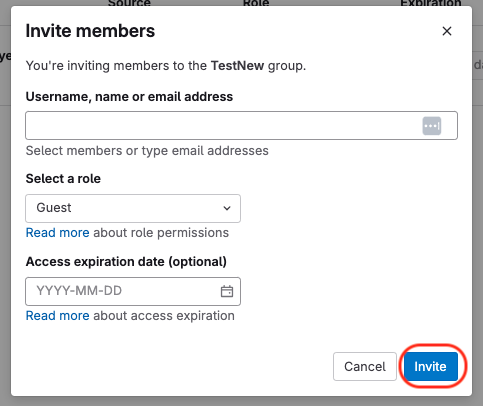483x406 pixels.
Task: Click the Role column header behind dialog
Action: (x=256, y=3)
